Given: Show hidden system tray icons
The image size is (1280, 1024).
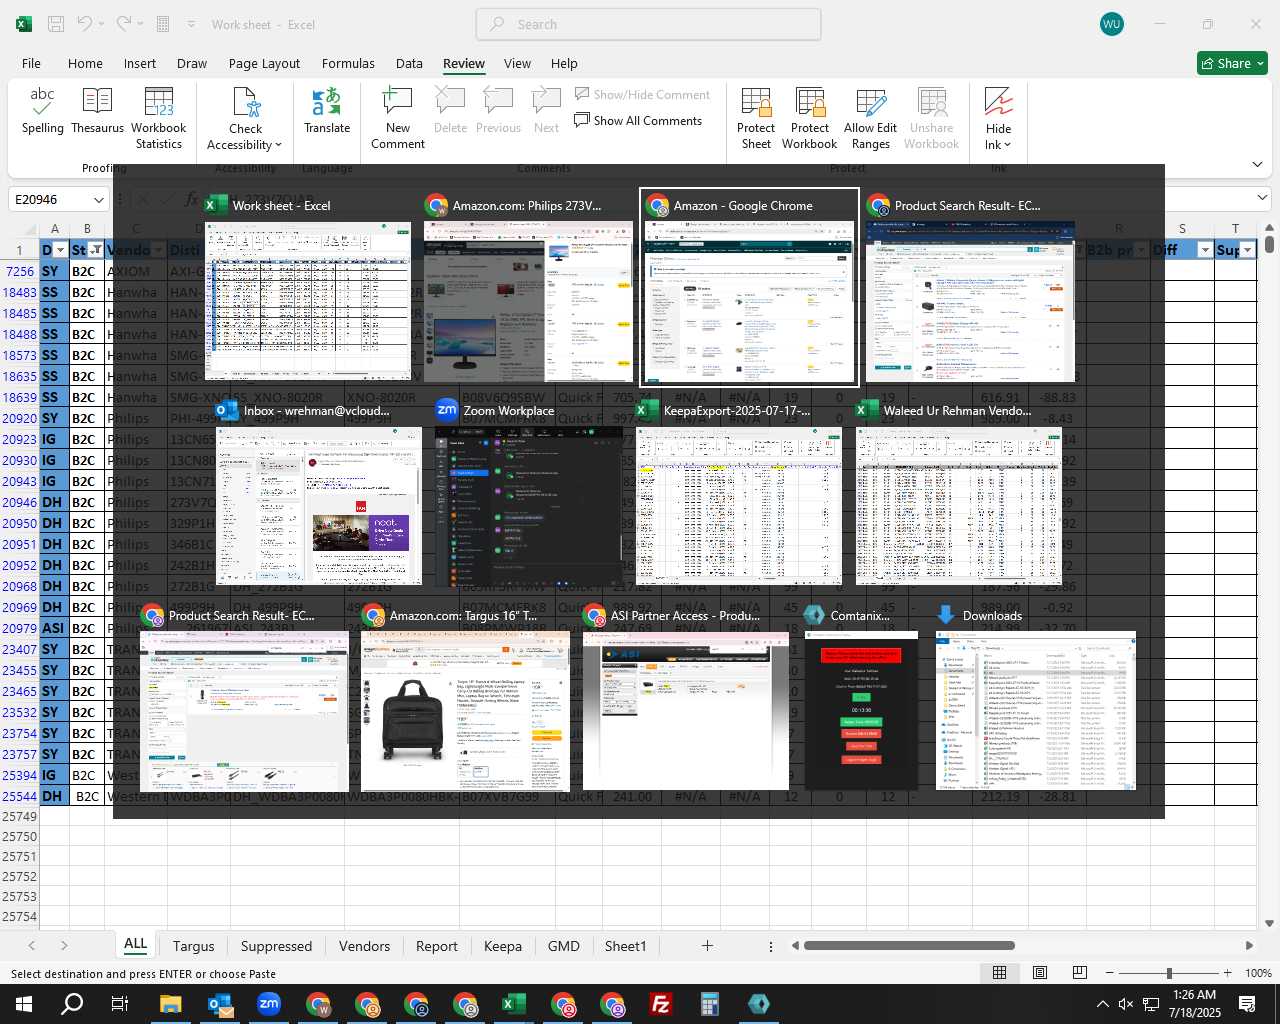Looking at the screenshot, I should tap(1102, 1004).
